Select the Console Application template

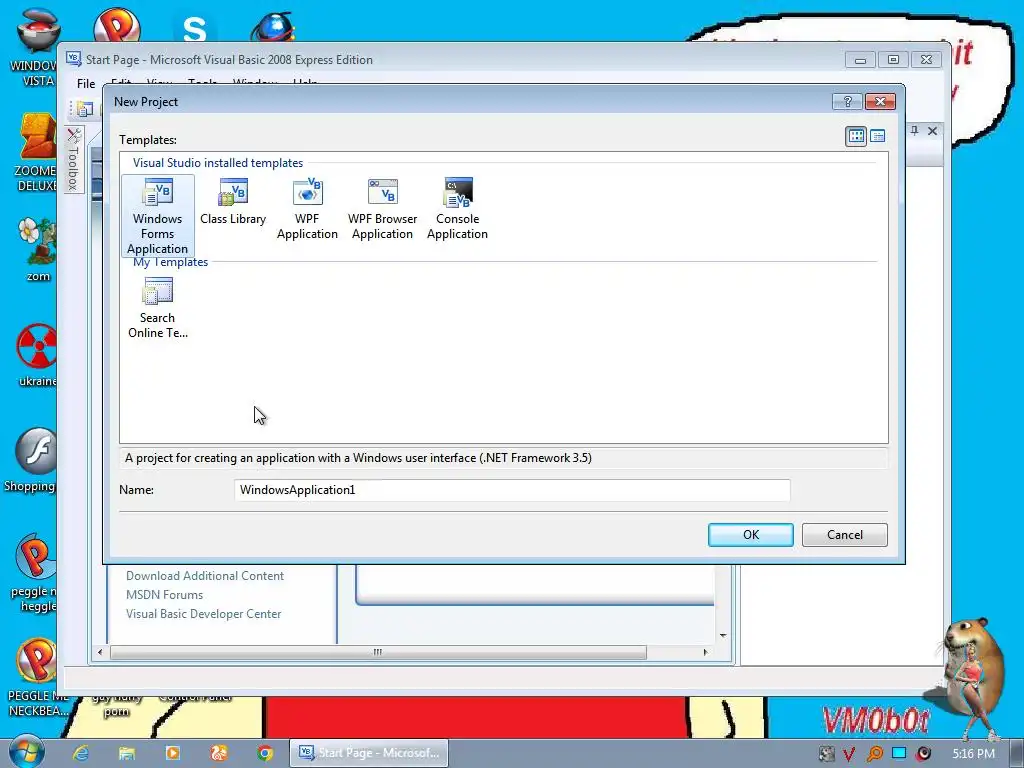[x=457, y=209]
